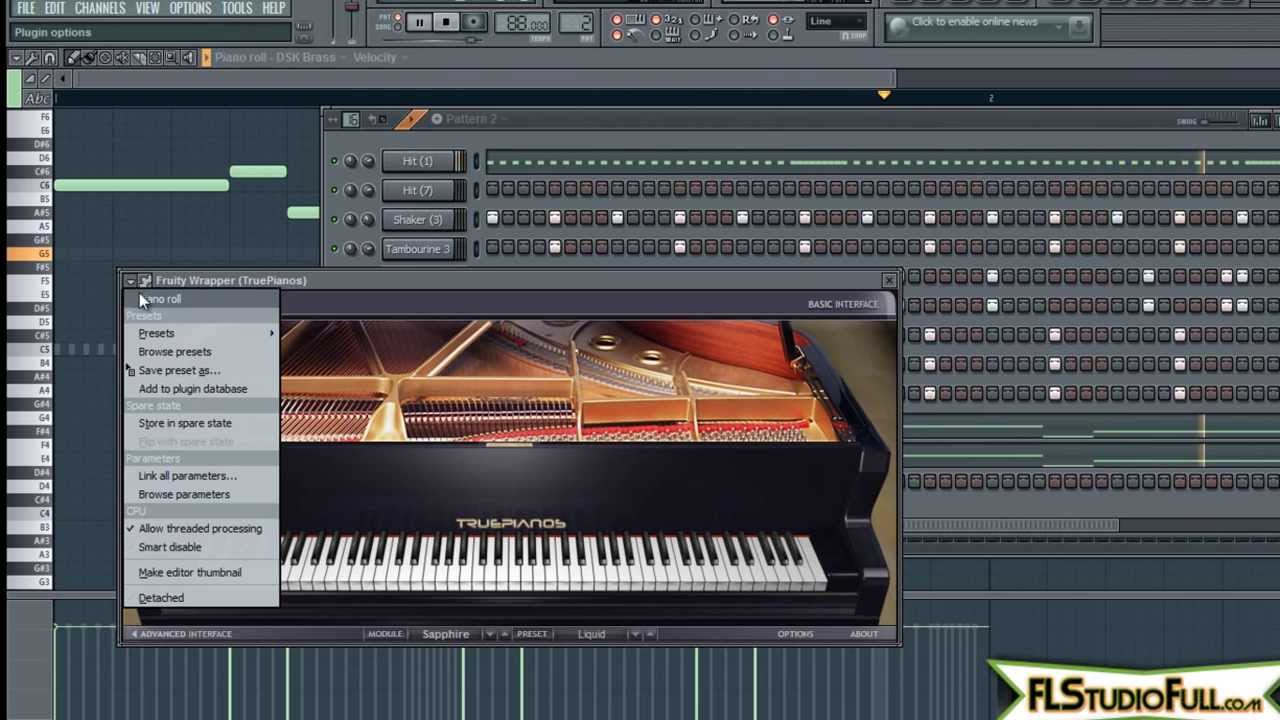Open the Liquid preset dropdown arrow
Viewport: 1280px width, 720px height.
pos(636,634)
